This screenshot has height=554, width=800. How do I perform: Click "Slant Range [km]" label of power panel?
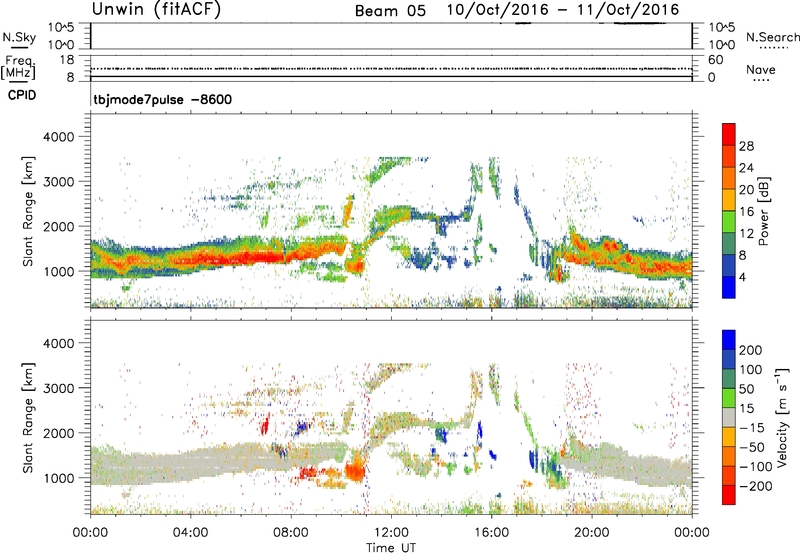point(28,211)
